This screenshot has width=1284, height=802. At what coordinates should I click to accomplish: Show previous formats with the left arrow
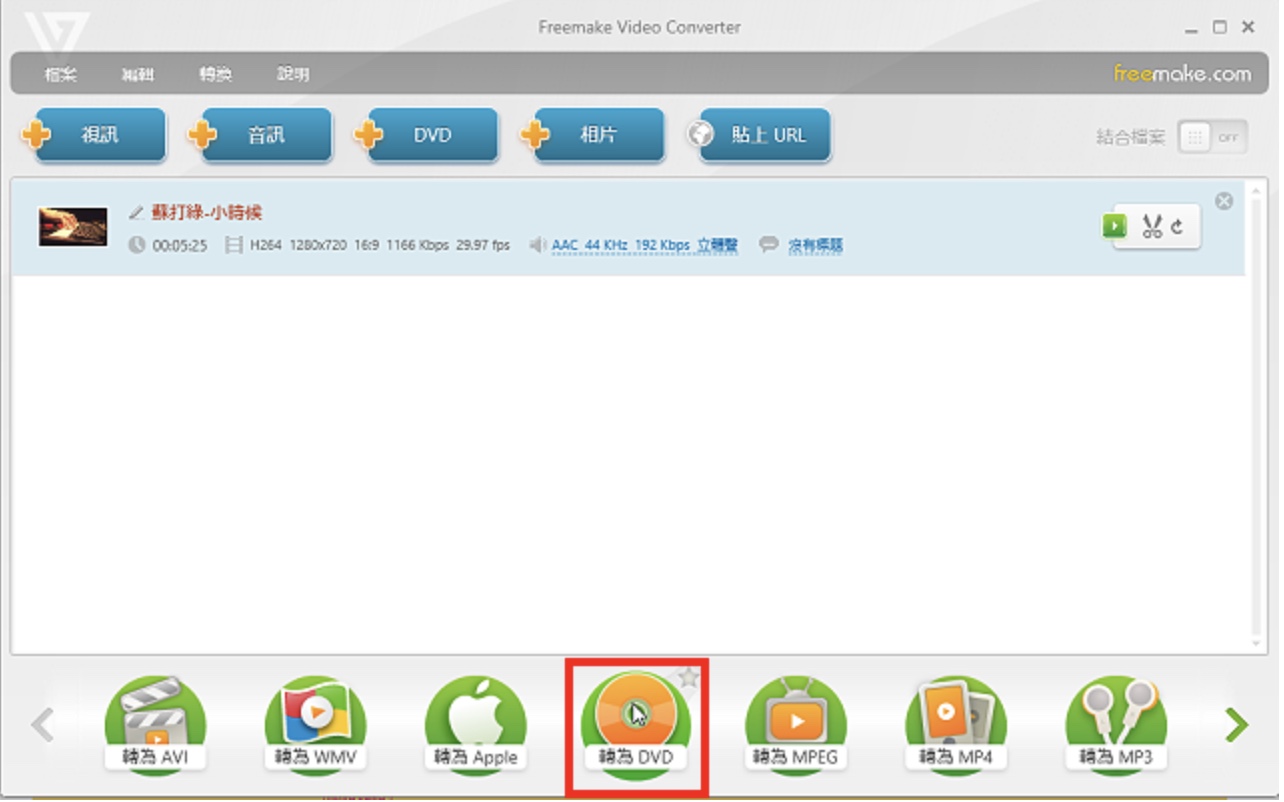pyautogui.click(x=42, y=725)
